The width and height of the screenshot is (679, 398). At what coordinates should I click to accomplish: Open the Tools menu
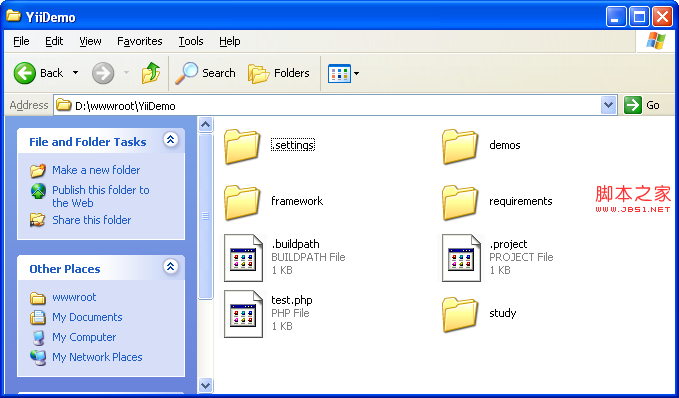tap(191, 41)
